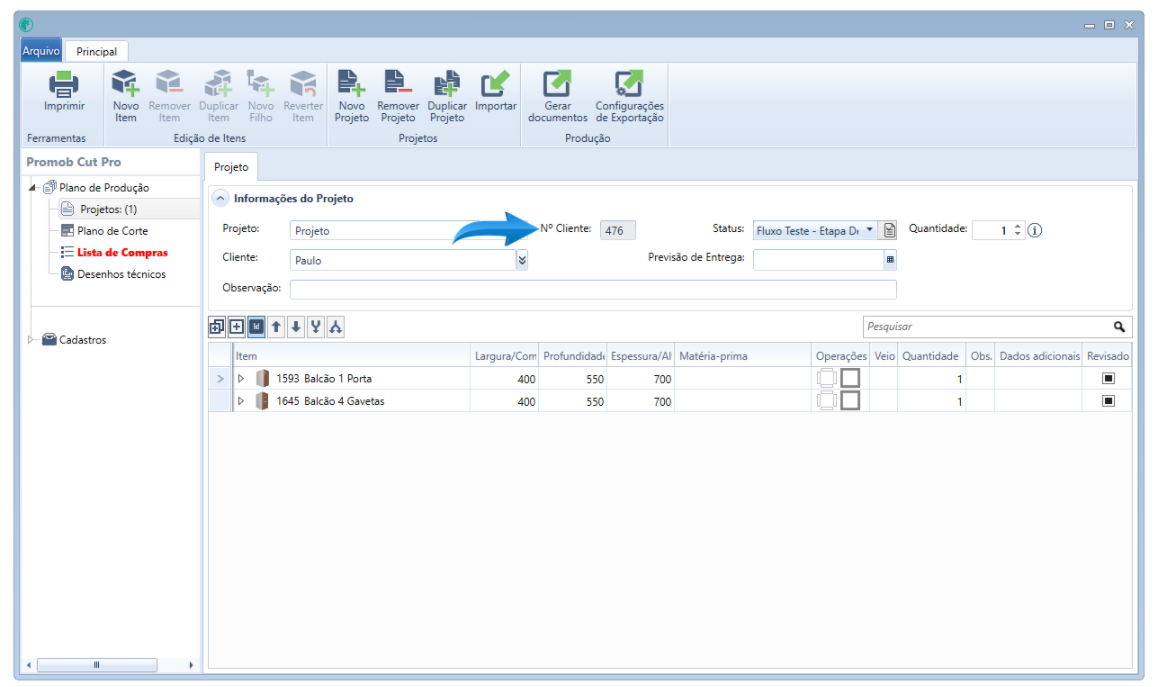The image size is (1161, 687).
Task: Click the Imprimir printer icon
Action: [x=64, y=84]
